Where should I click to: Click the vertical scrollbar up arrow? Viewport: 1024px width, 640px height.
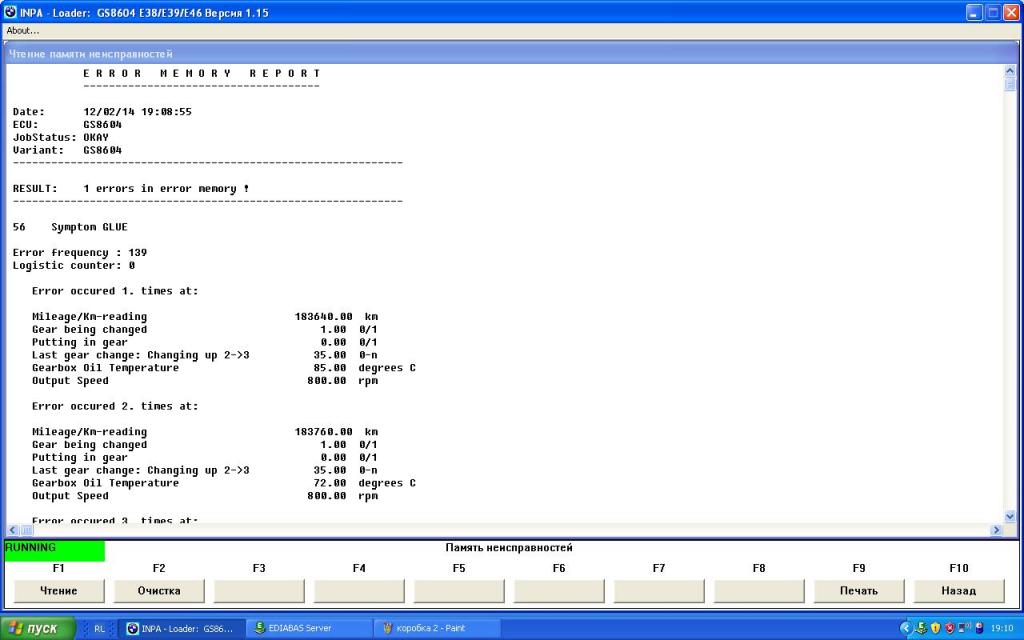click(x=1010, y=71)
